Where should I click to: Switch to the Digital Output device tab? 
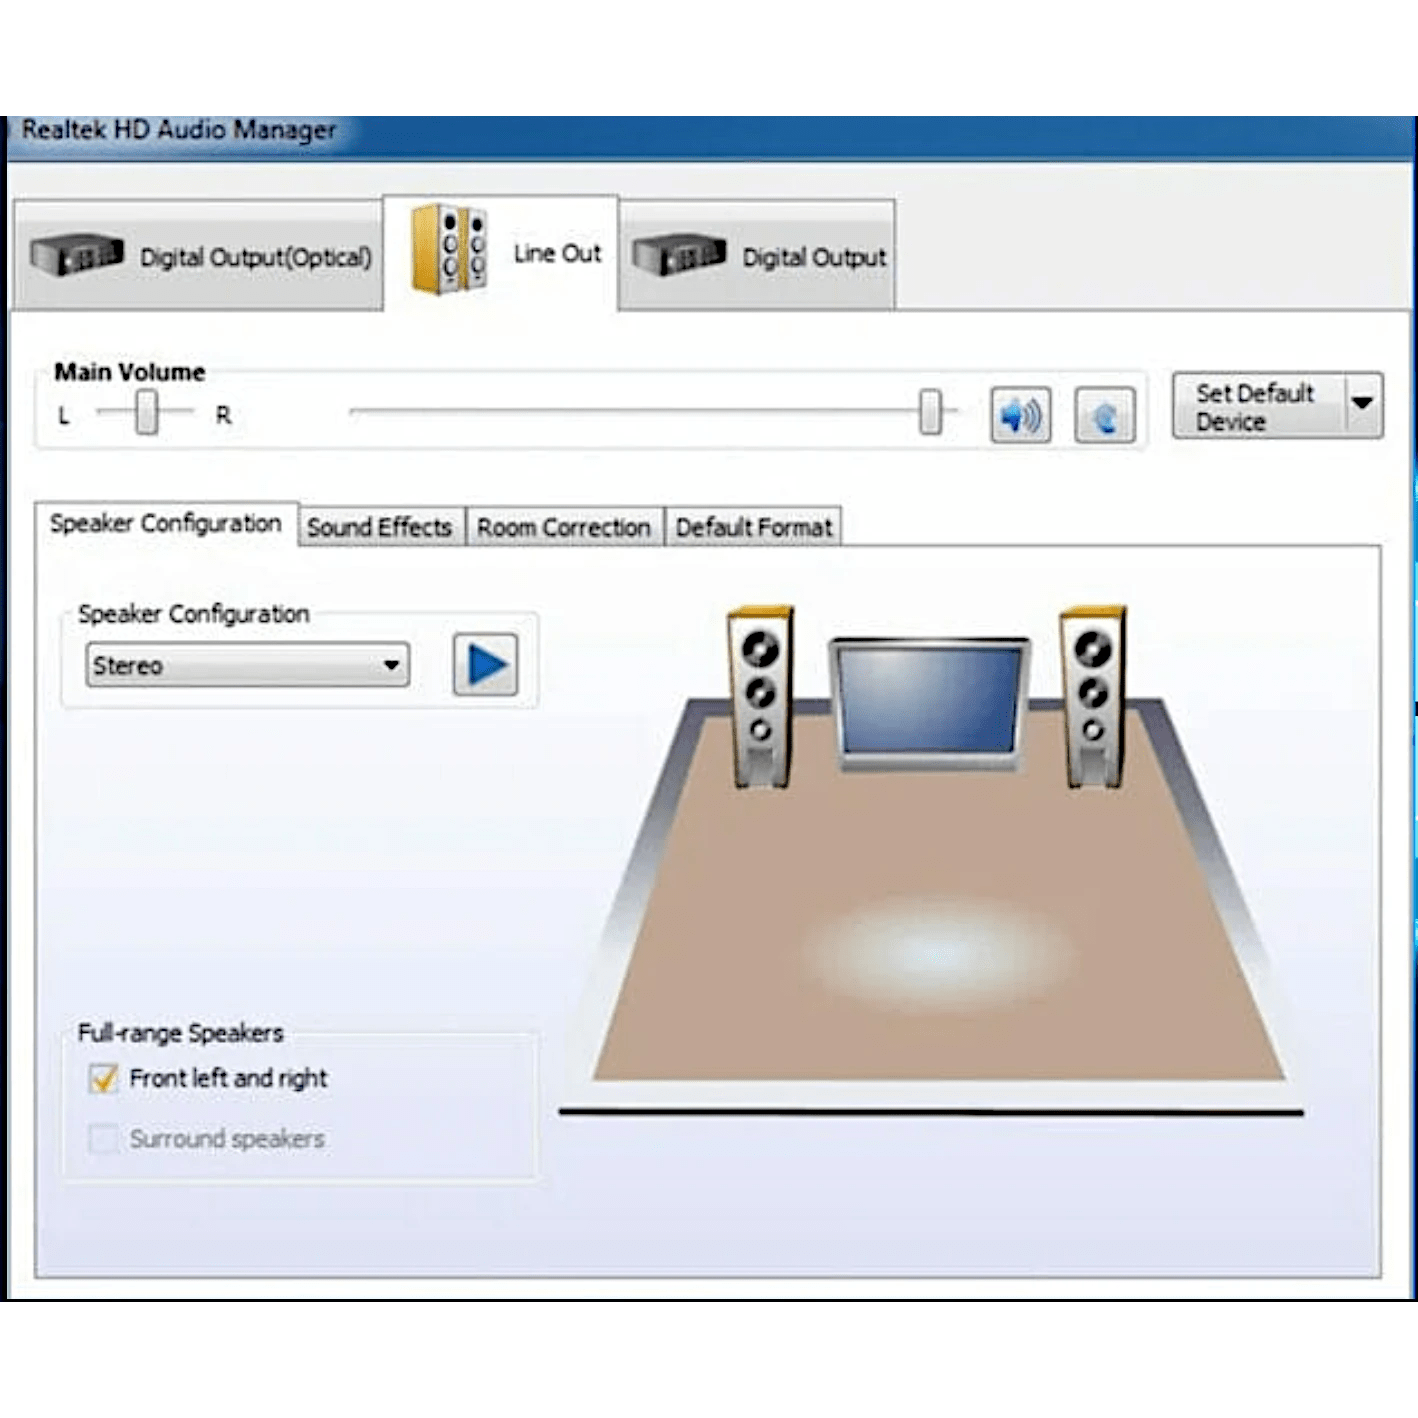pos(757,256)
